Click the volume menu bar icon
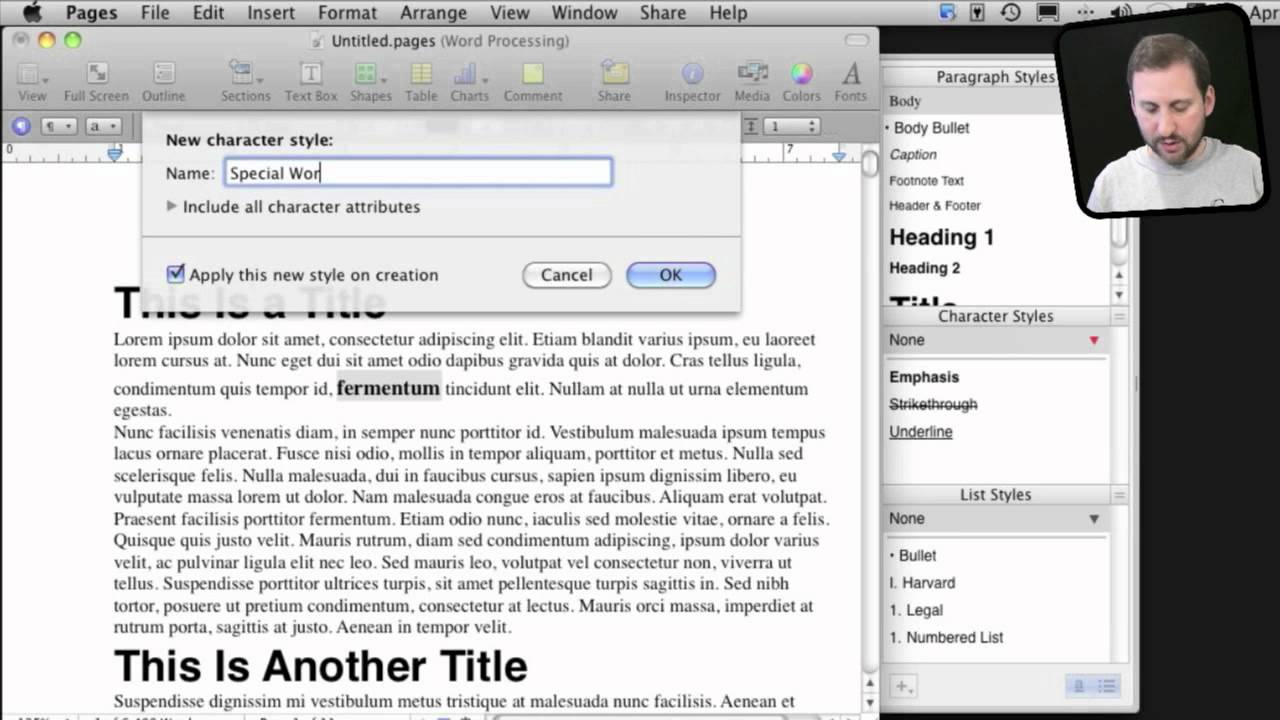 coord(1120,13)
